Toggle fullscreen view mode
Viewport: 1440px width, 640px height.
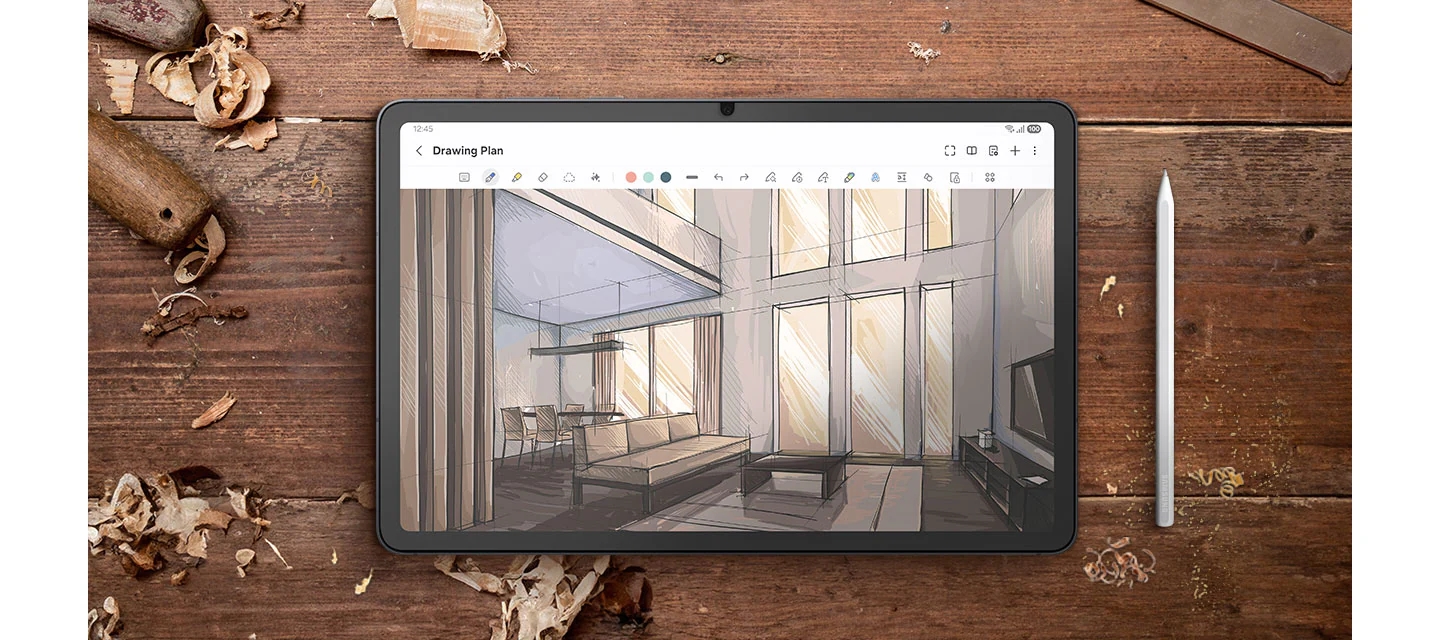pyautogui.click(x=949, y=150)
